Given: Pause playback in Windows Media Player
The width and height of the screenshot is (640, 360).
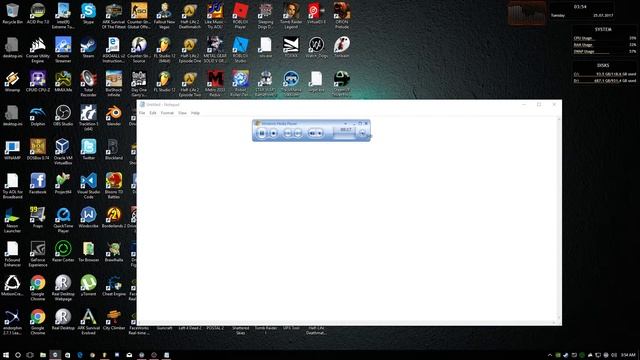Looking at the screenshot, I should click(x=262, y=133).
